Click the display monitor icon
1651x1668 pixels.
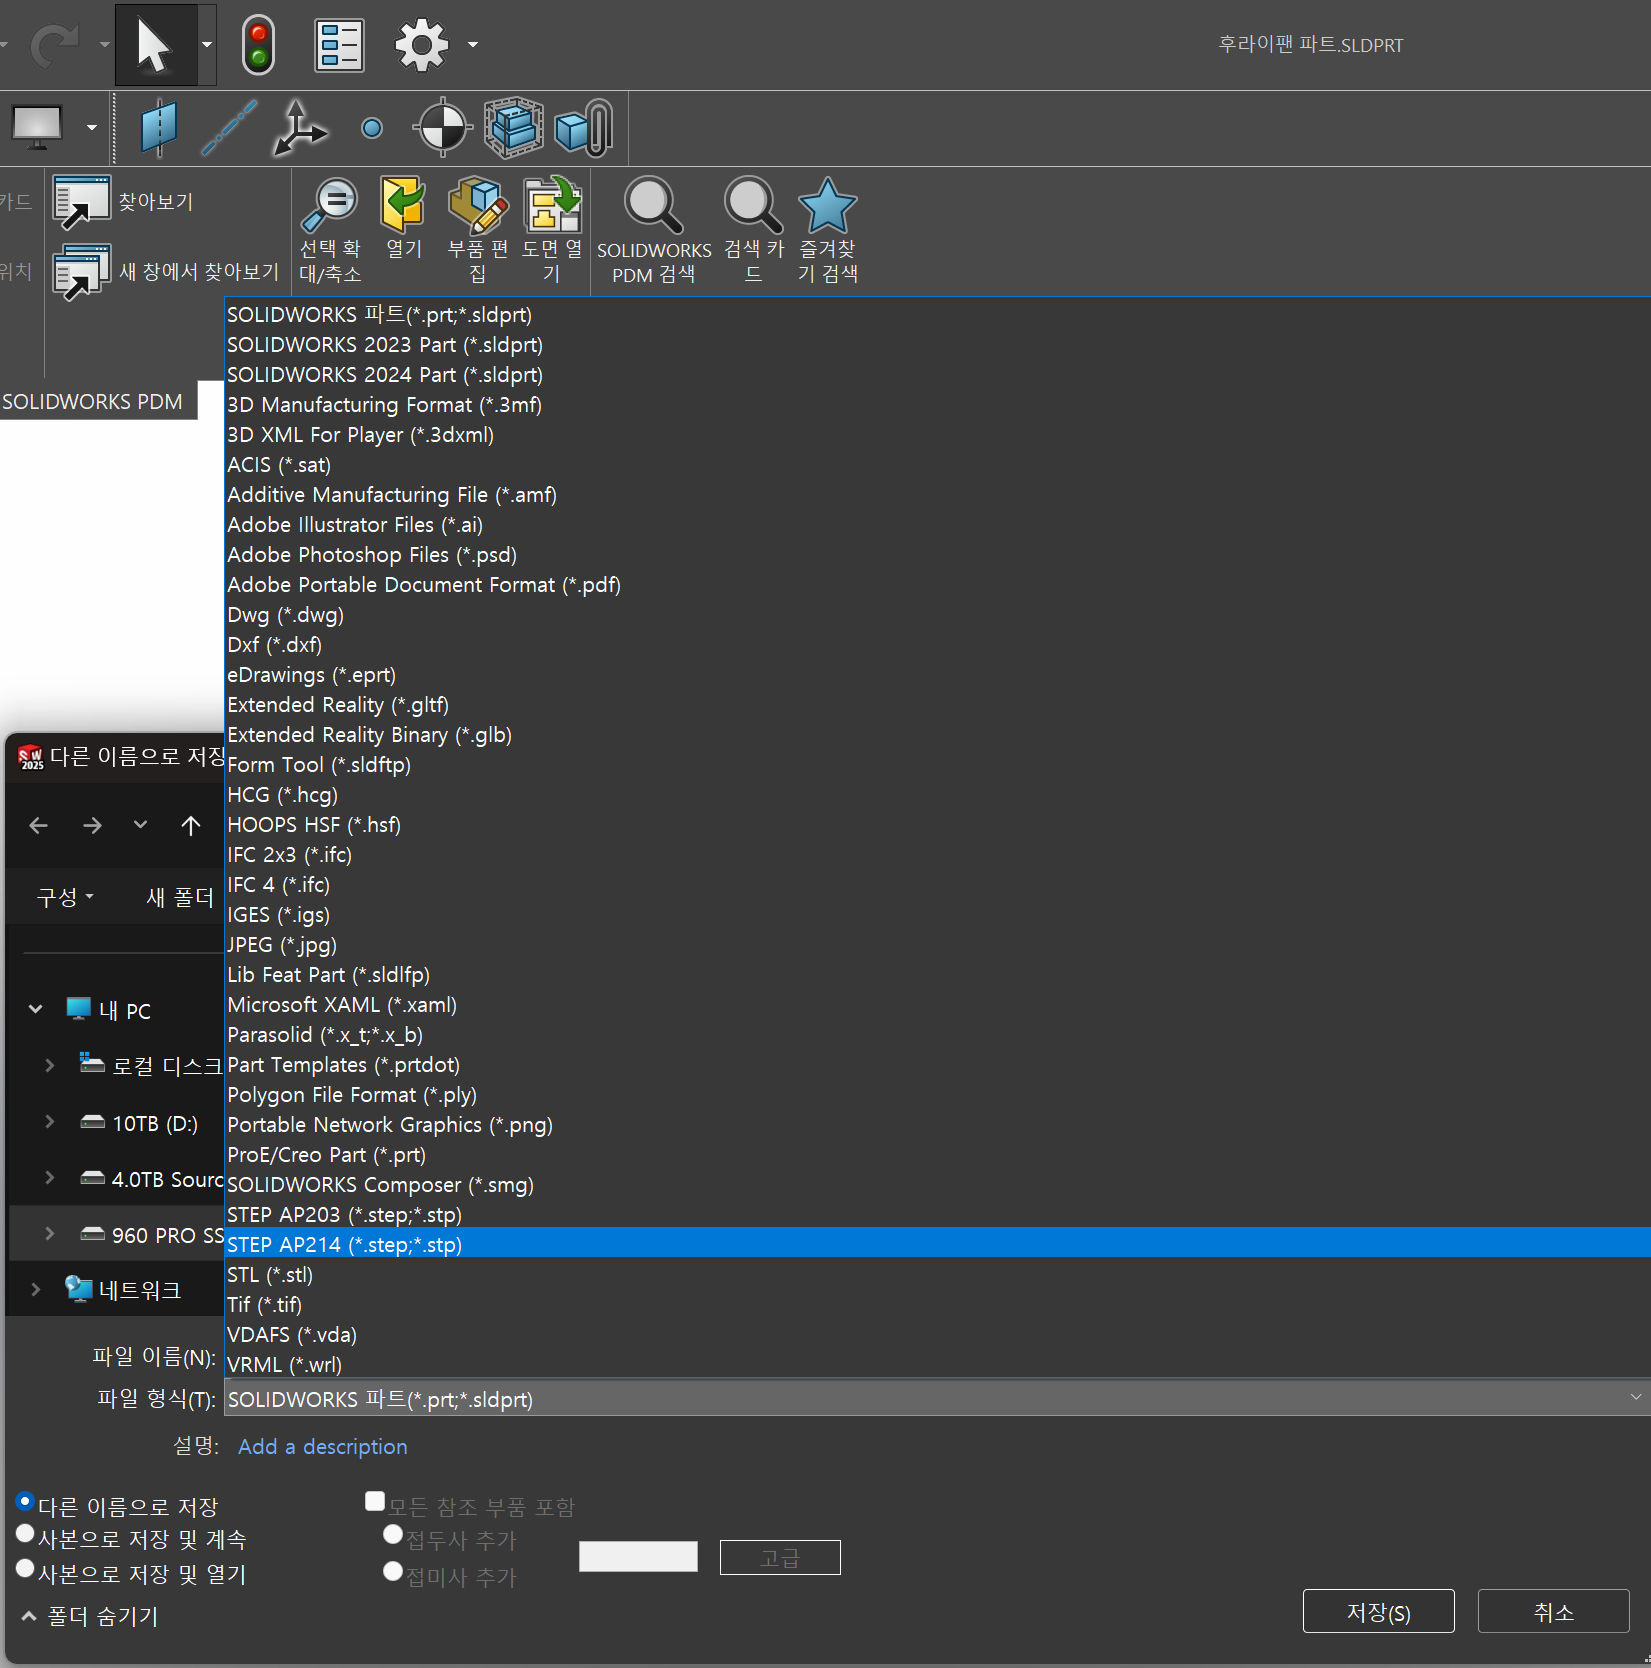38,127
